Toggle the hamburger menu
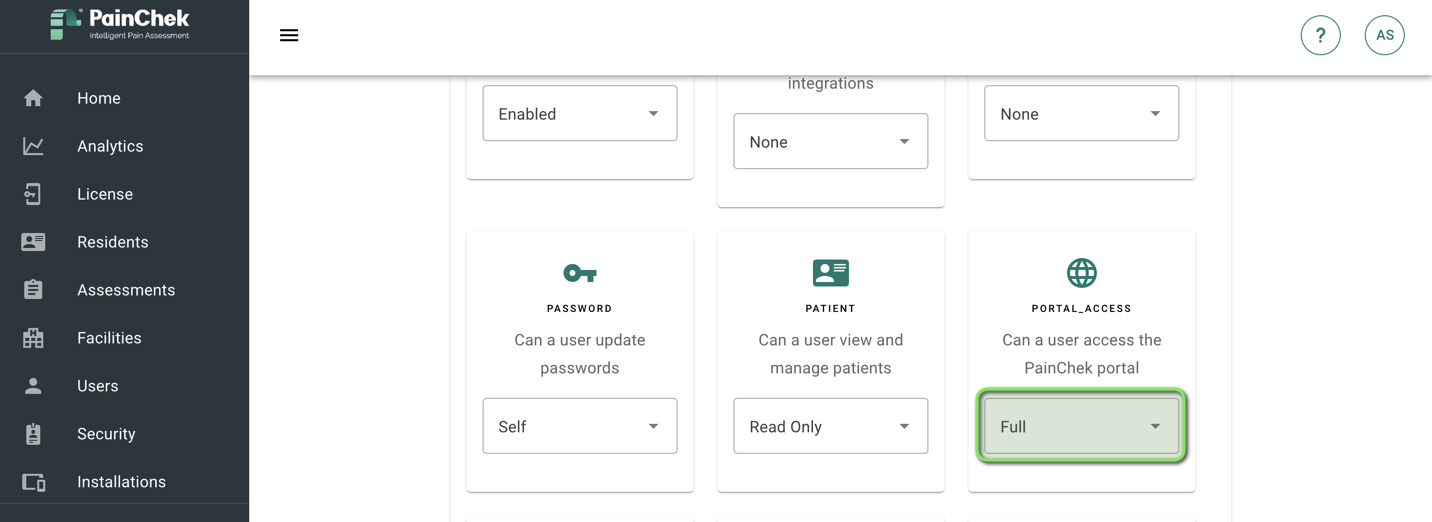 [x=289, y=35]
